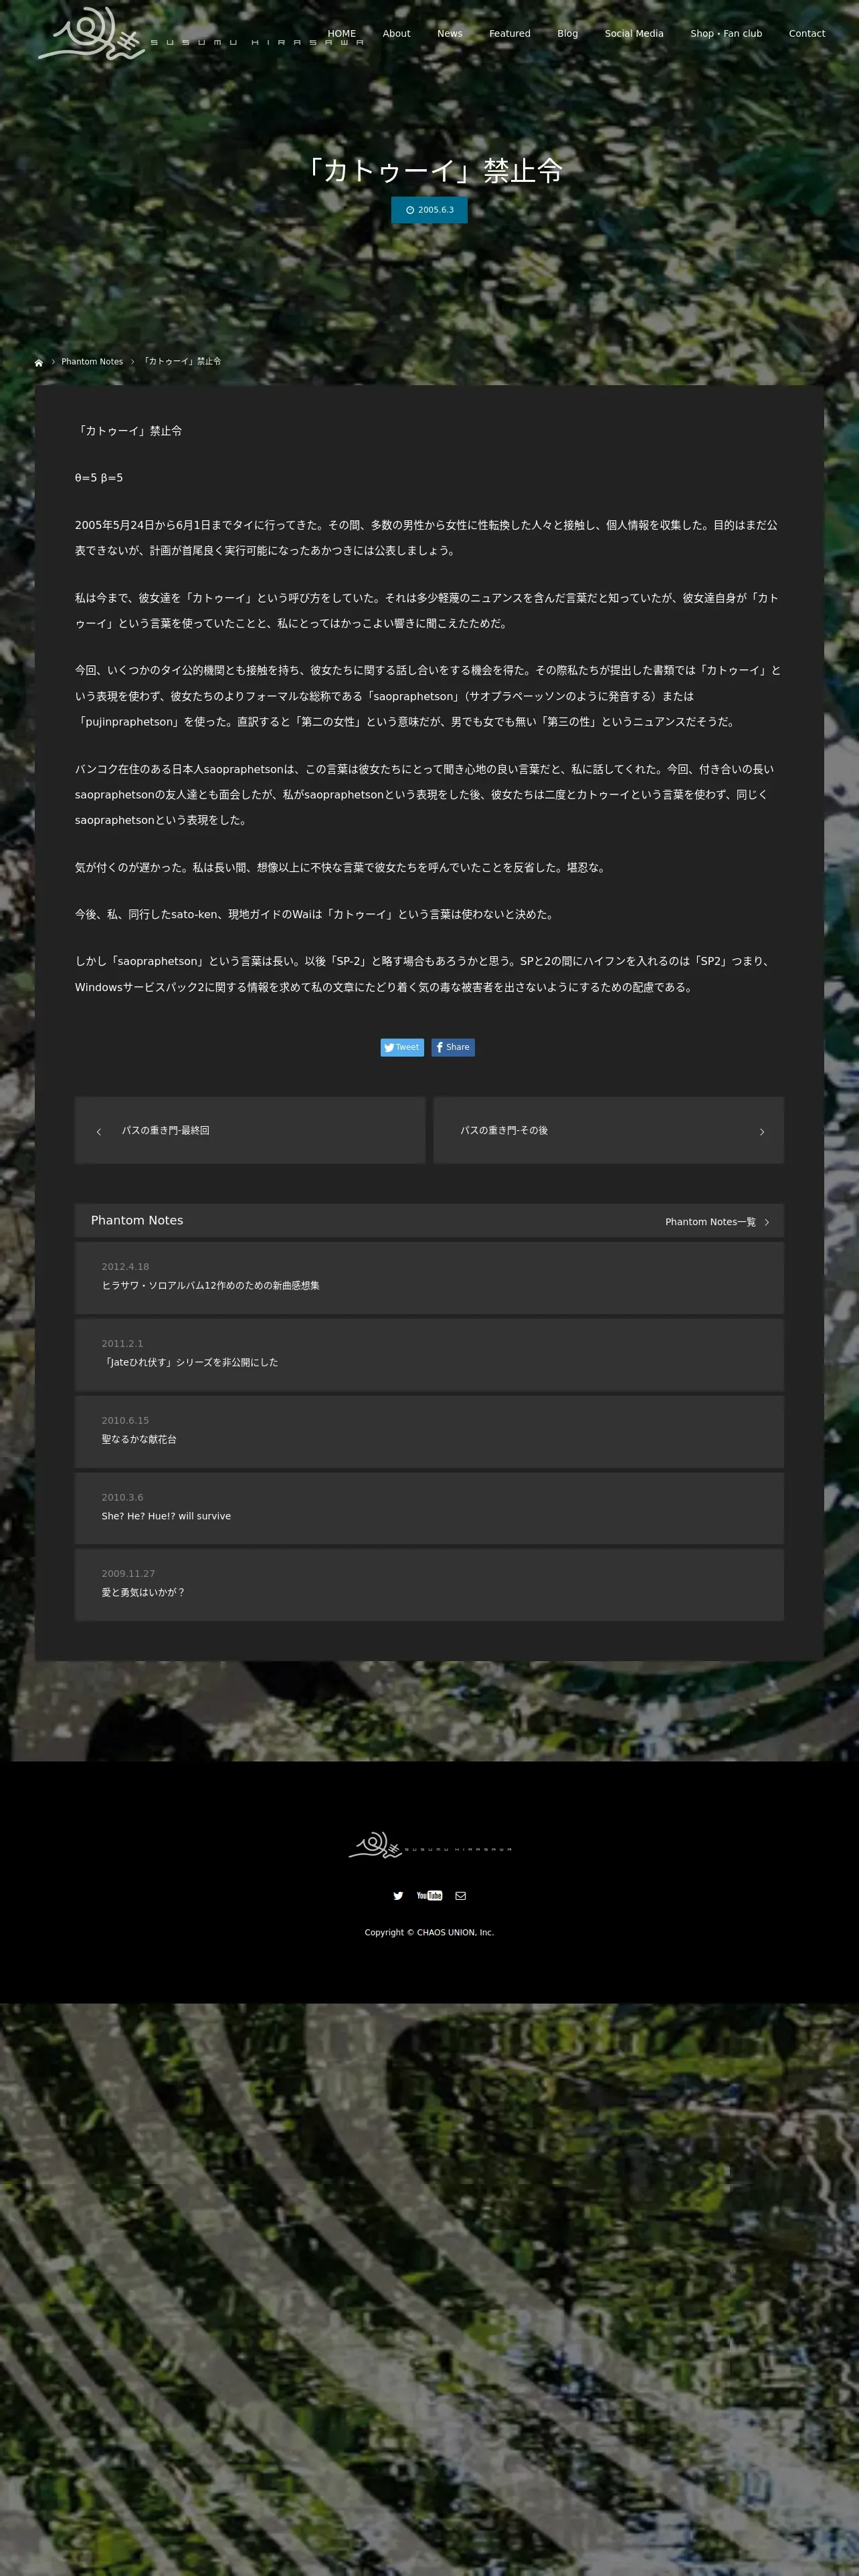The image size is (859, 2576).
Task: Click the 2010.3.6 date entry
Action: coord(122,1497)
